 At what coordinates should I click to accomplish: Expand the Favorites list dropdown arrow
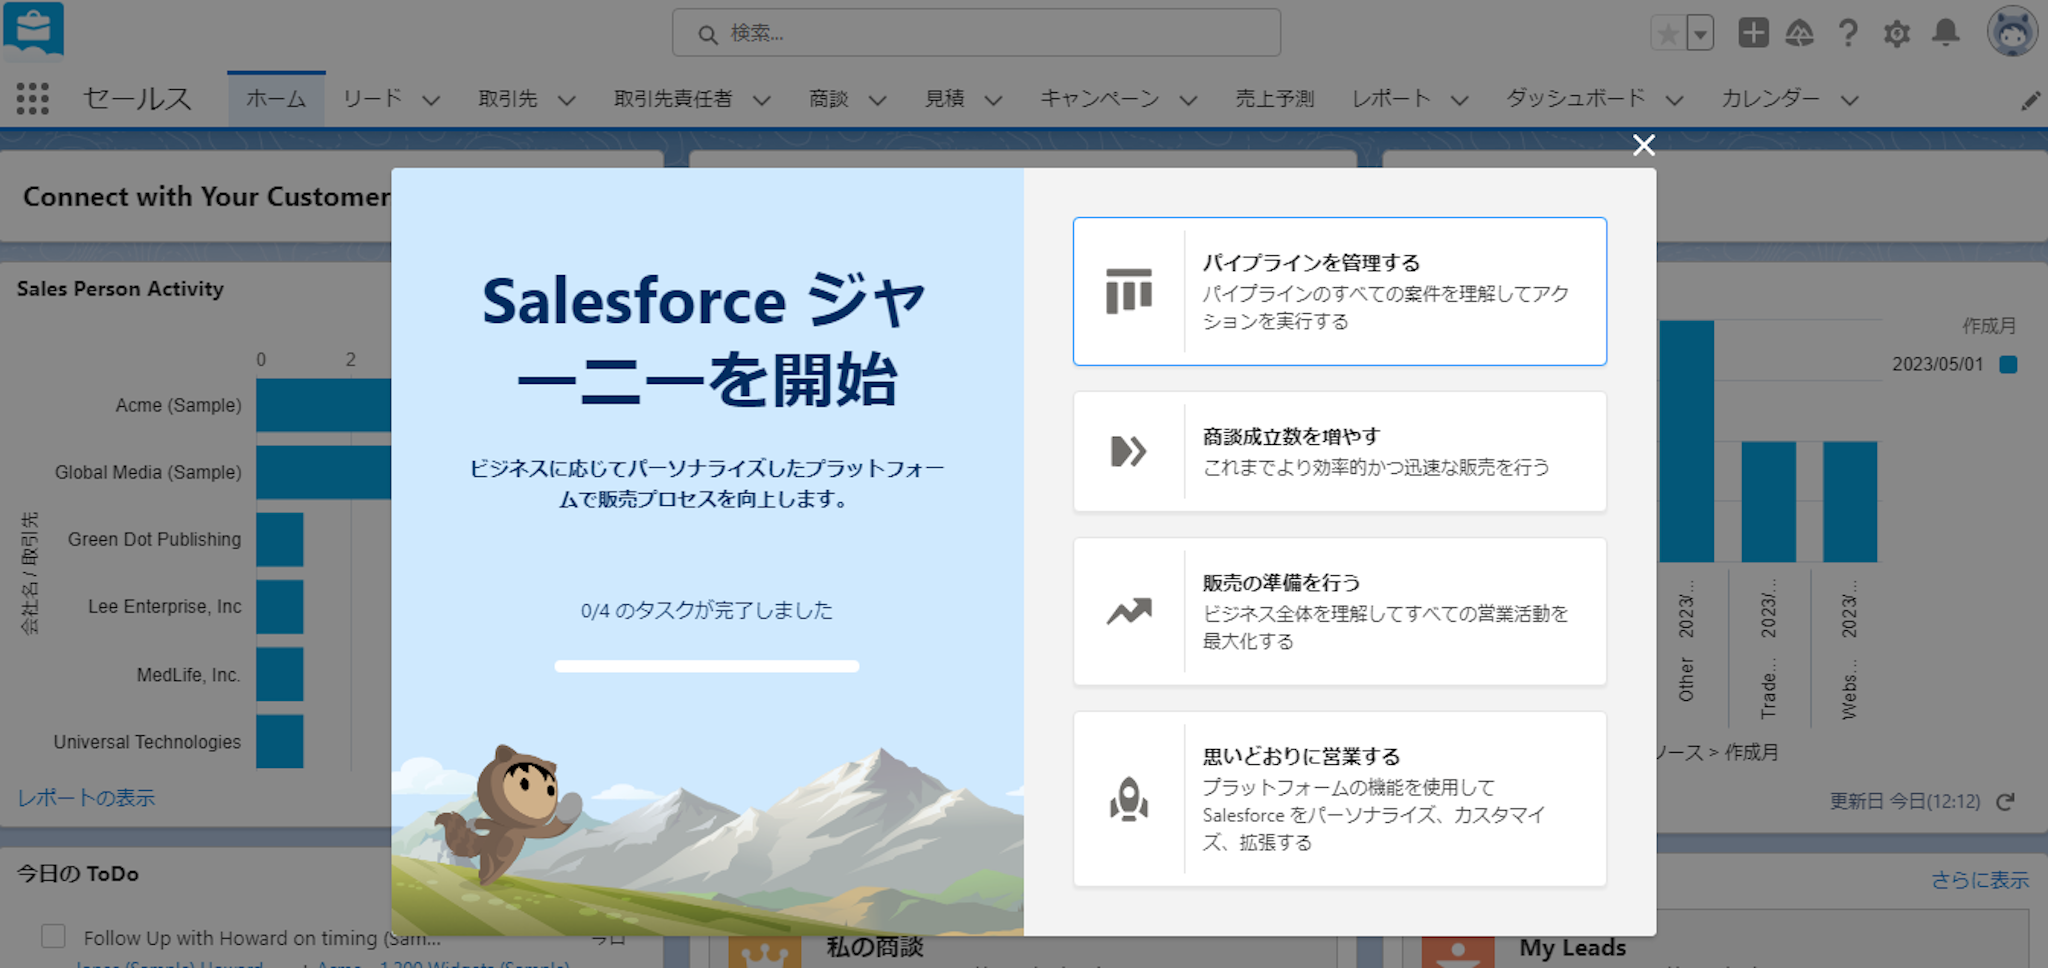[1700, 34]
